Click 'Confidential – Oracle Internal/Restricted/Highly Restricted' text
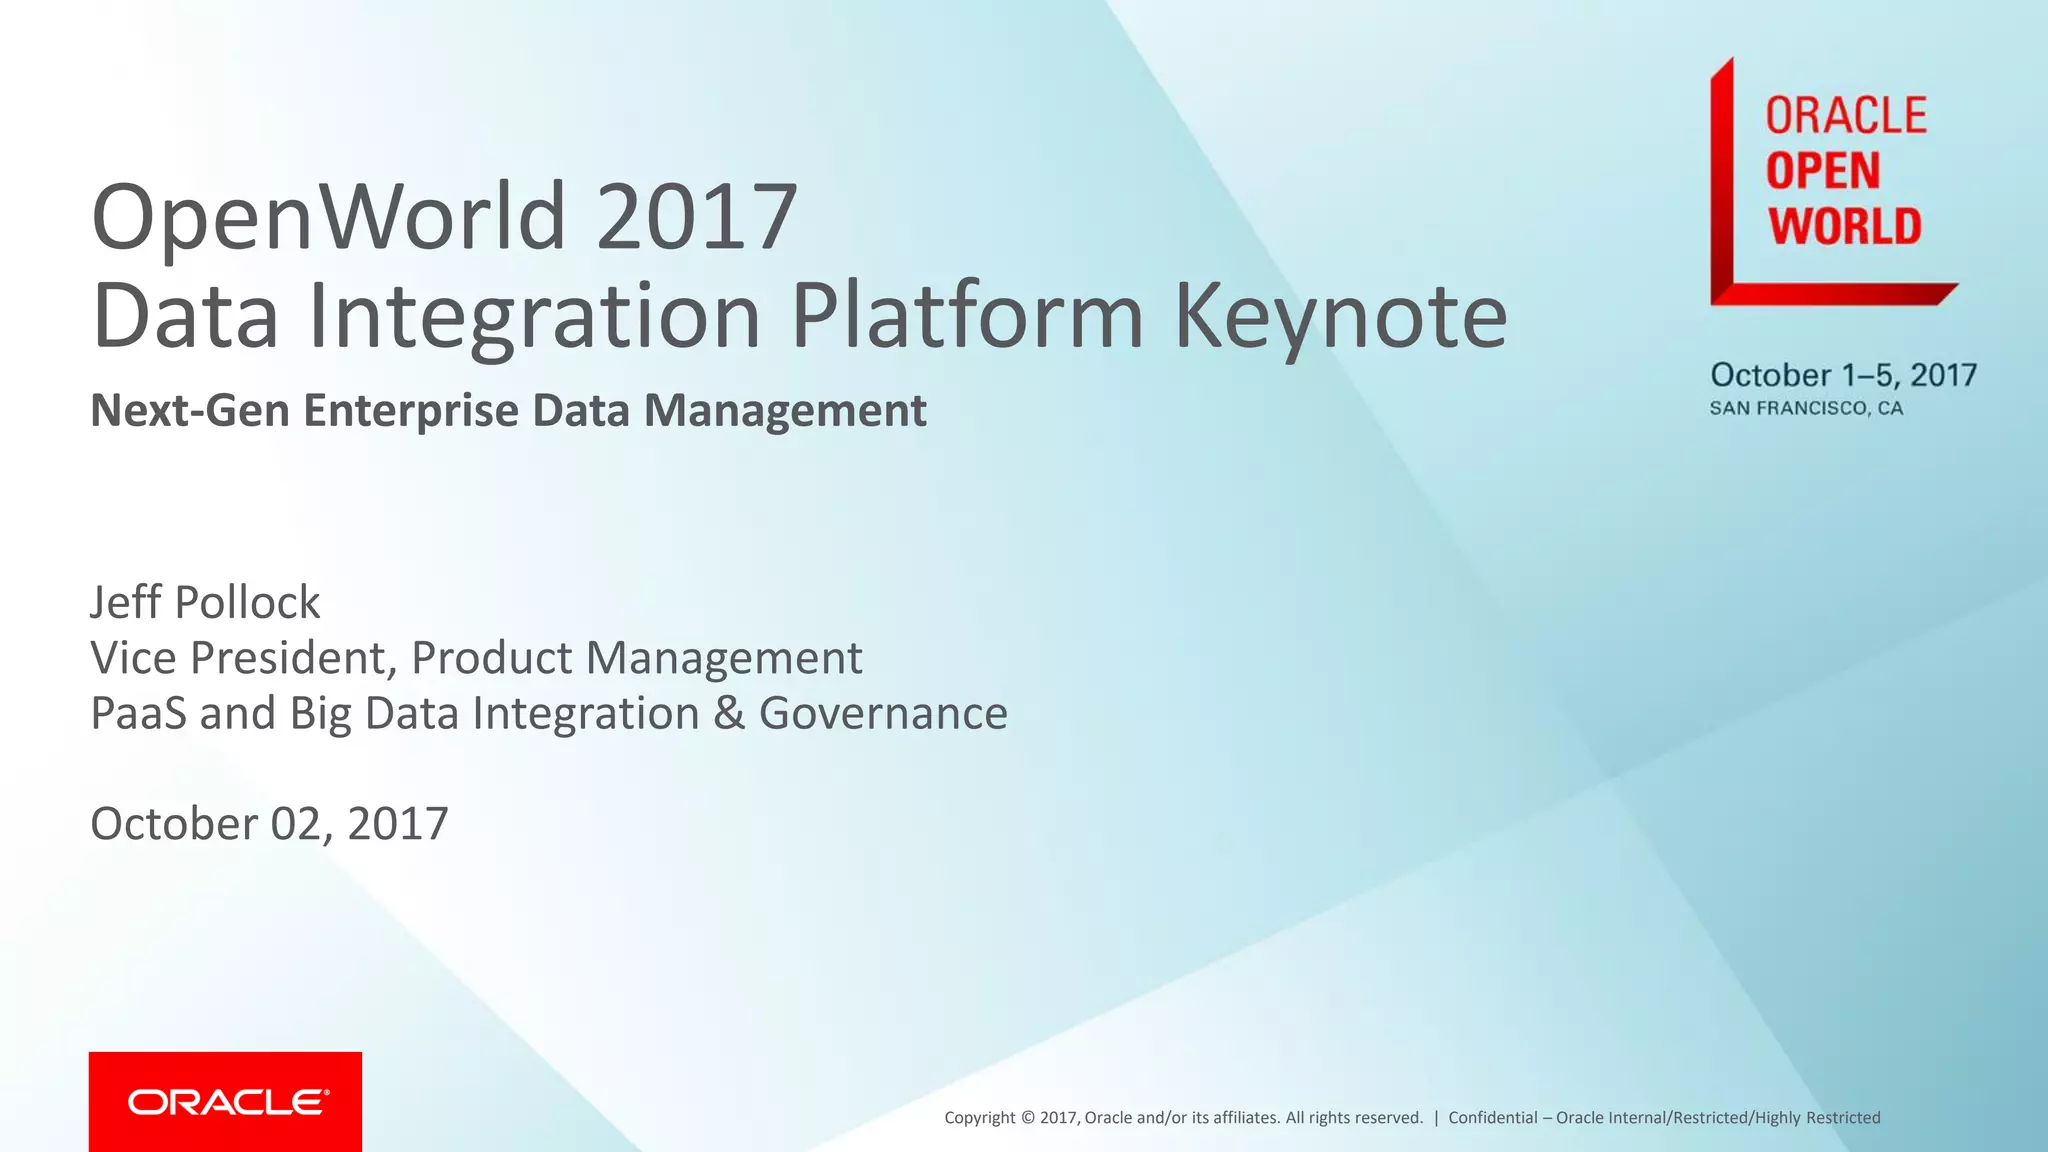This screenshot has height=1152, width=2048. click(x=1664, y=1118)
